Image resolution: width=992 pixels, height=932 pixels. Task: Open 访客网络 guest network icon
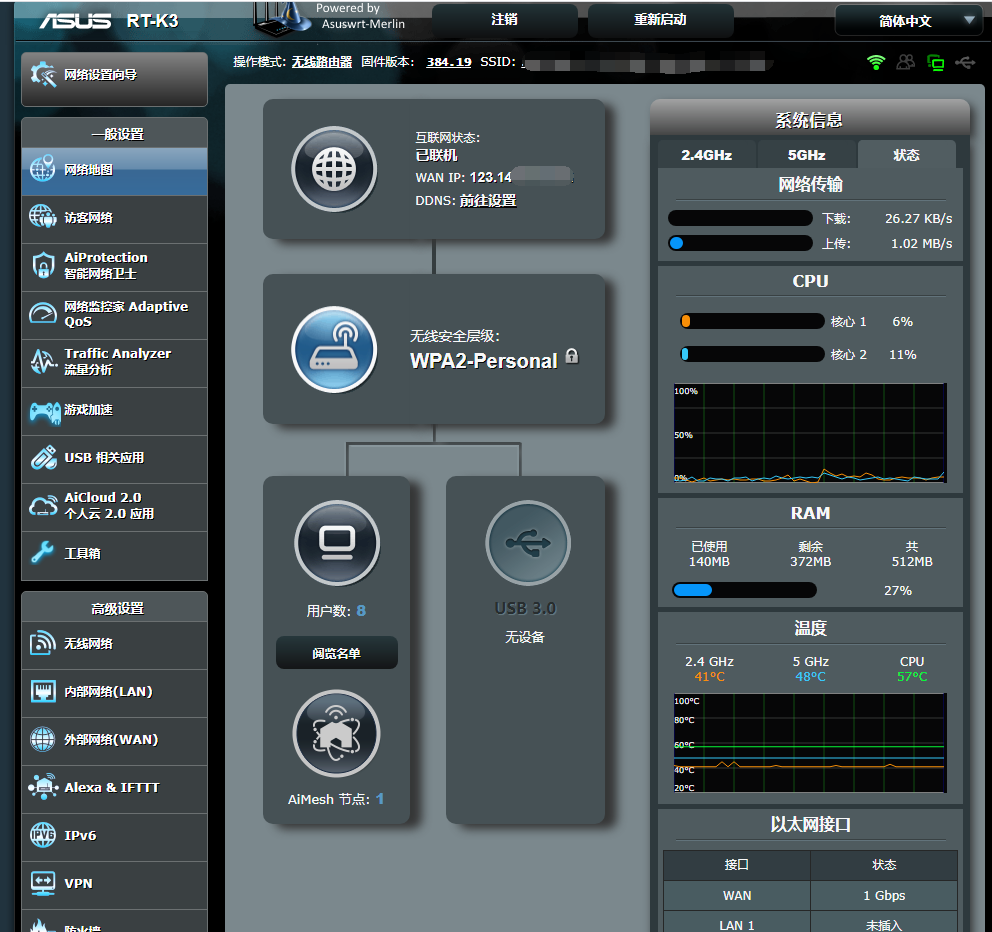[42, 217]
